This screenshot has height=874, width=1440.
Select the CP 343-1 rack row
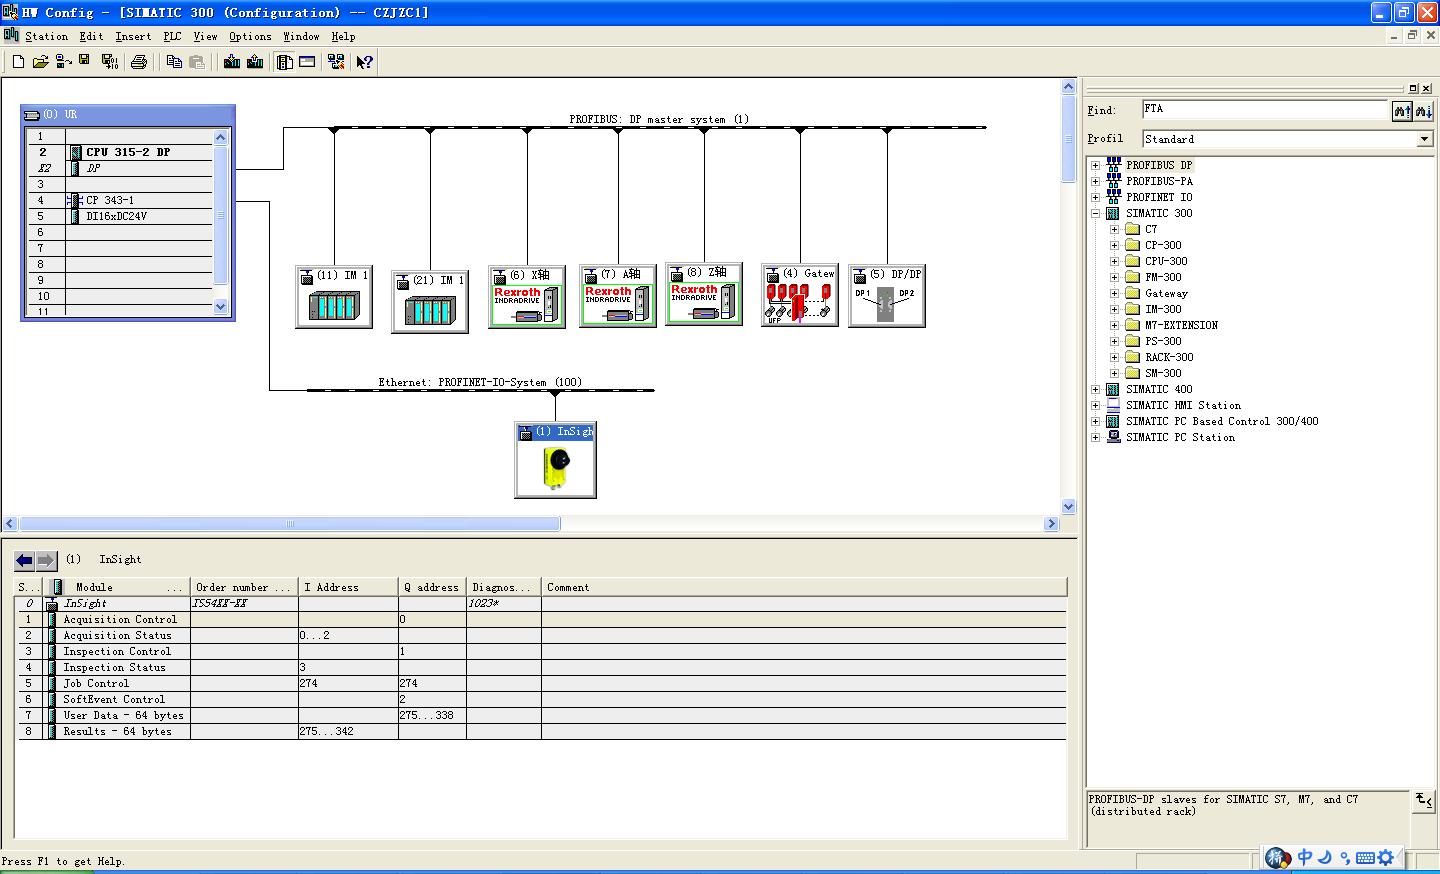click(120, 200)
